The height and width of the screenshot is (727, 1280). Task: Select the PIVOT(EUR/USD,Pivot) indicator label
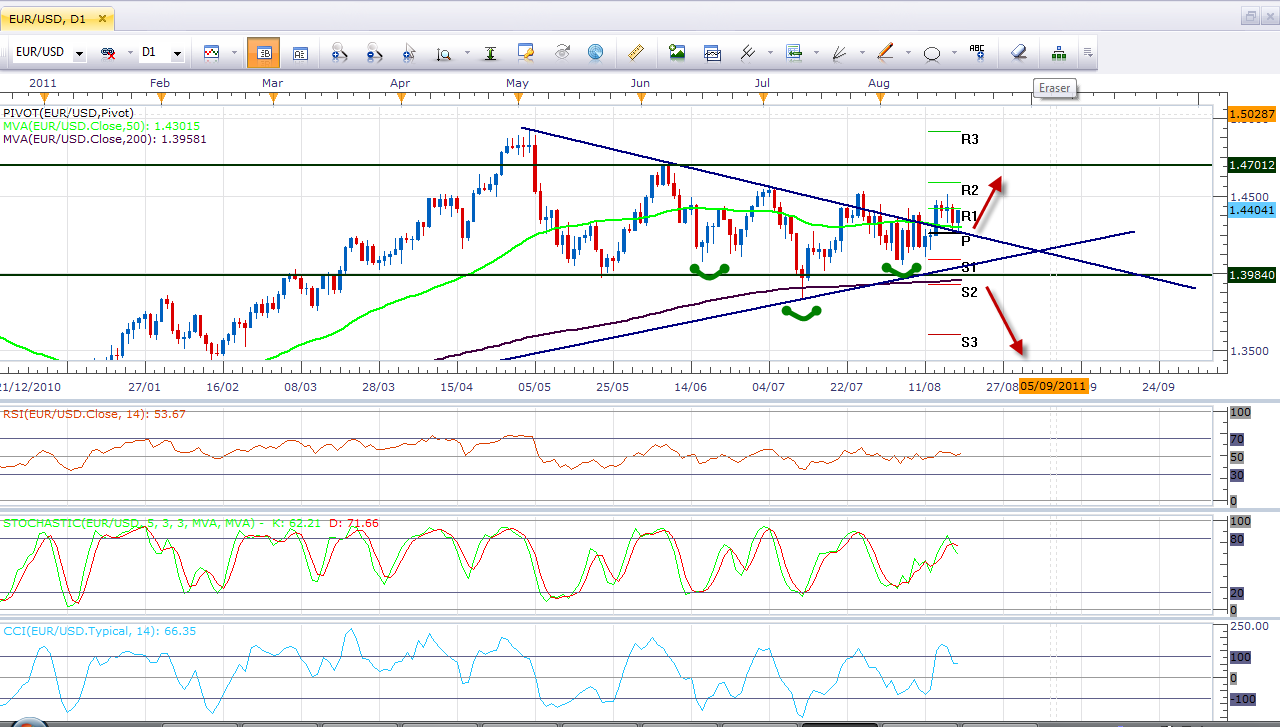point(68,113)
